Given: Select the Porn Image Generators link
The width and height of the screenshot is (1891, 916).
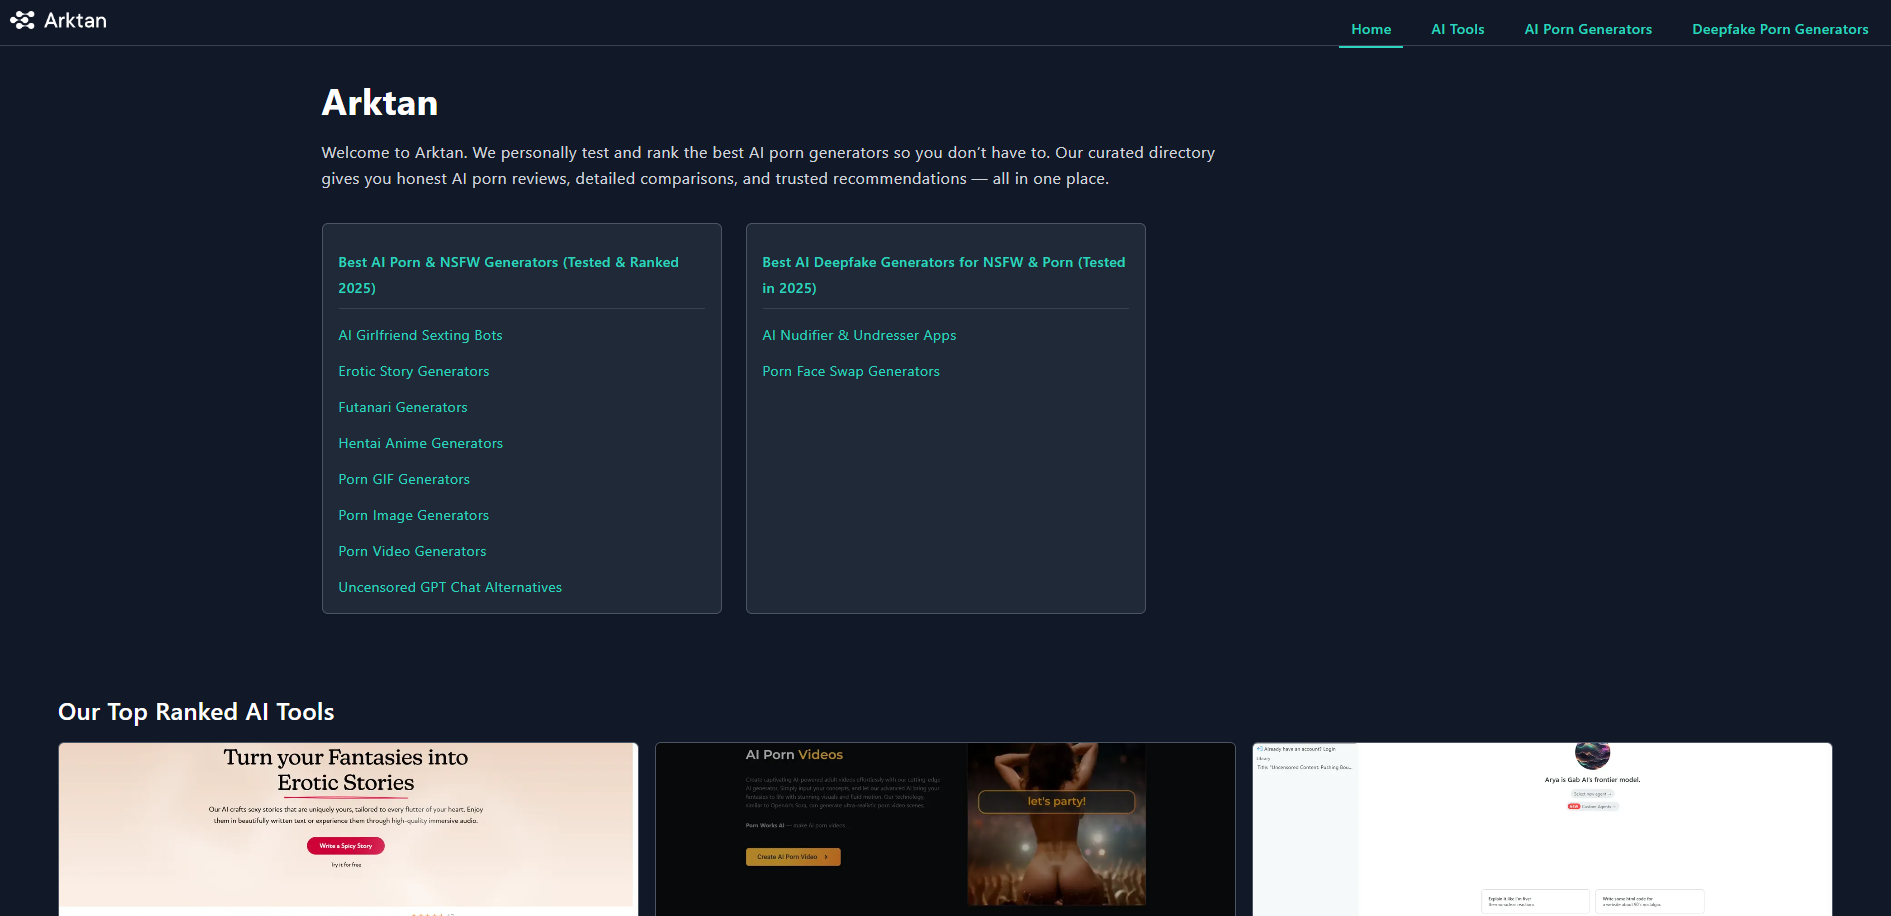Looking at the screenshot, I should pos(413,515).
